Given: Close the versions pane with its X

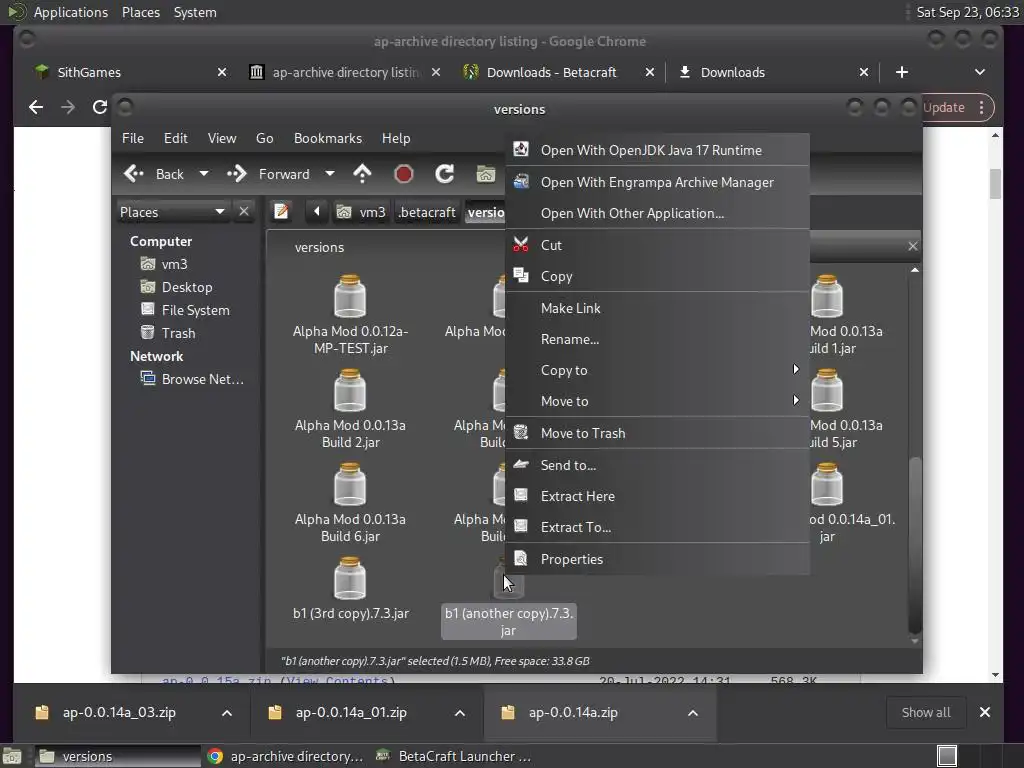Looking at the screenshot, I should click(x=912, y=246).
